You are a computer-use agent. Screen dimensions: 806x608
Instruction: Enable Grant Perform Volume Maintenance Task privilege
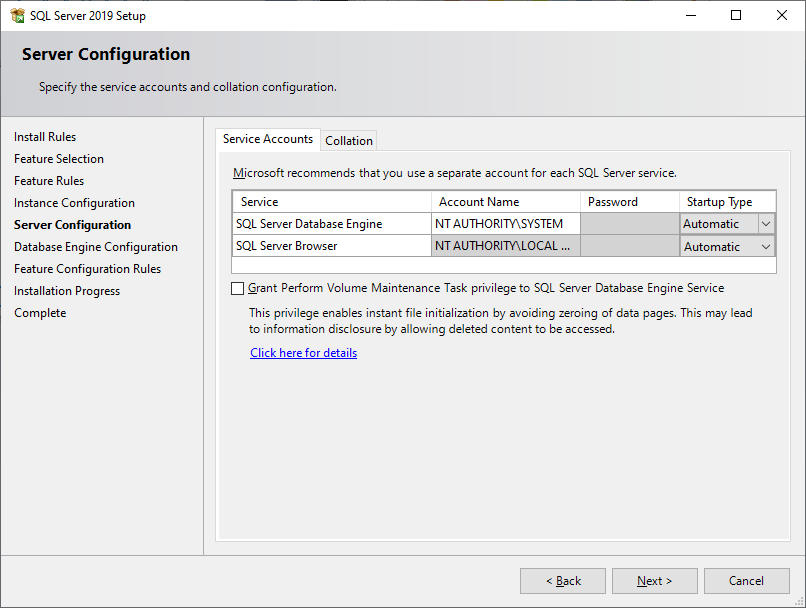point(237,288)
